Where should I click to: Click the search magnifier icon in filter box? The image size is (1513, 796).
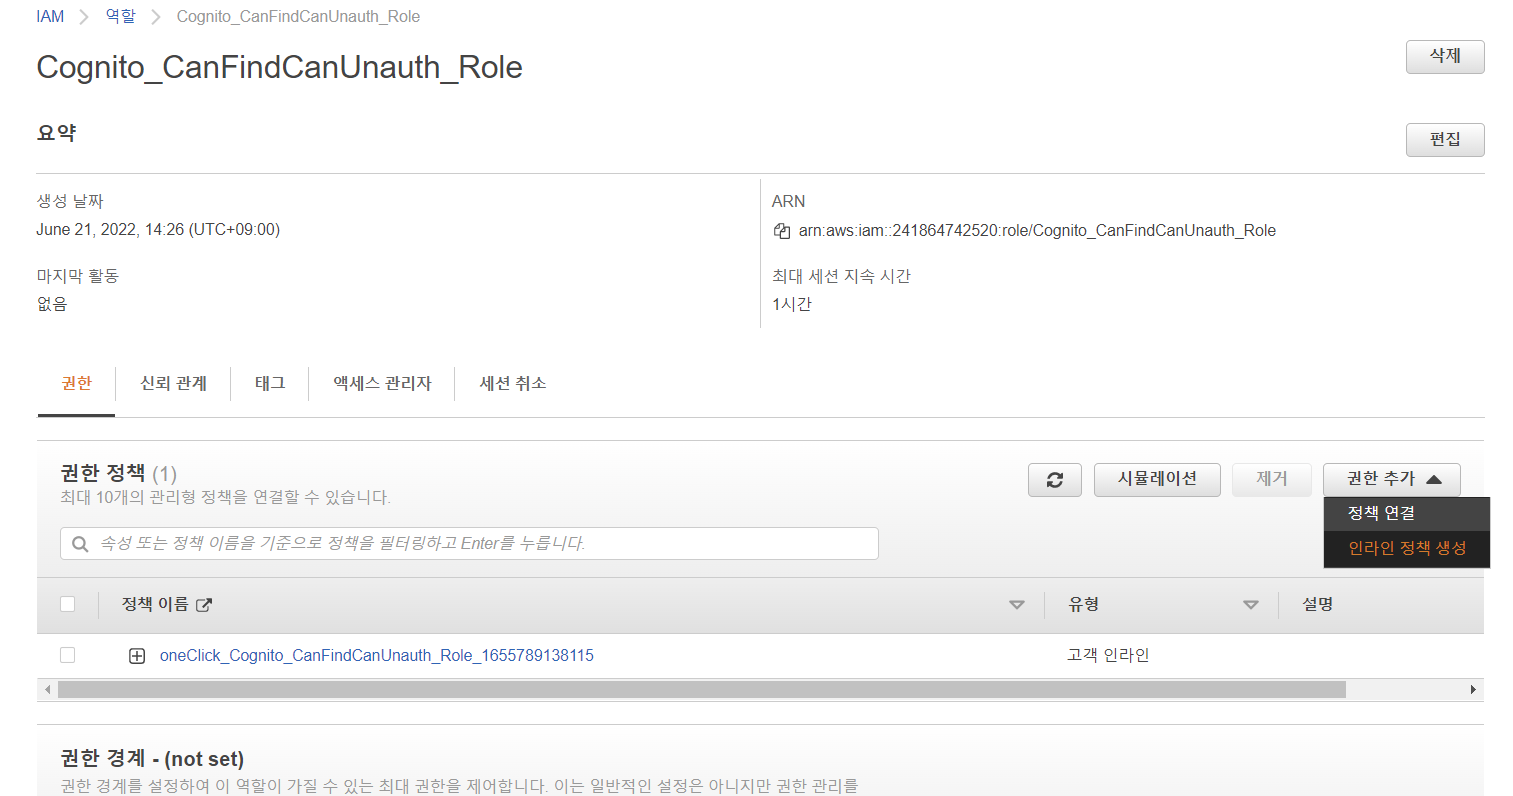[80, 544]
